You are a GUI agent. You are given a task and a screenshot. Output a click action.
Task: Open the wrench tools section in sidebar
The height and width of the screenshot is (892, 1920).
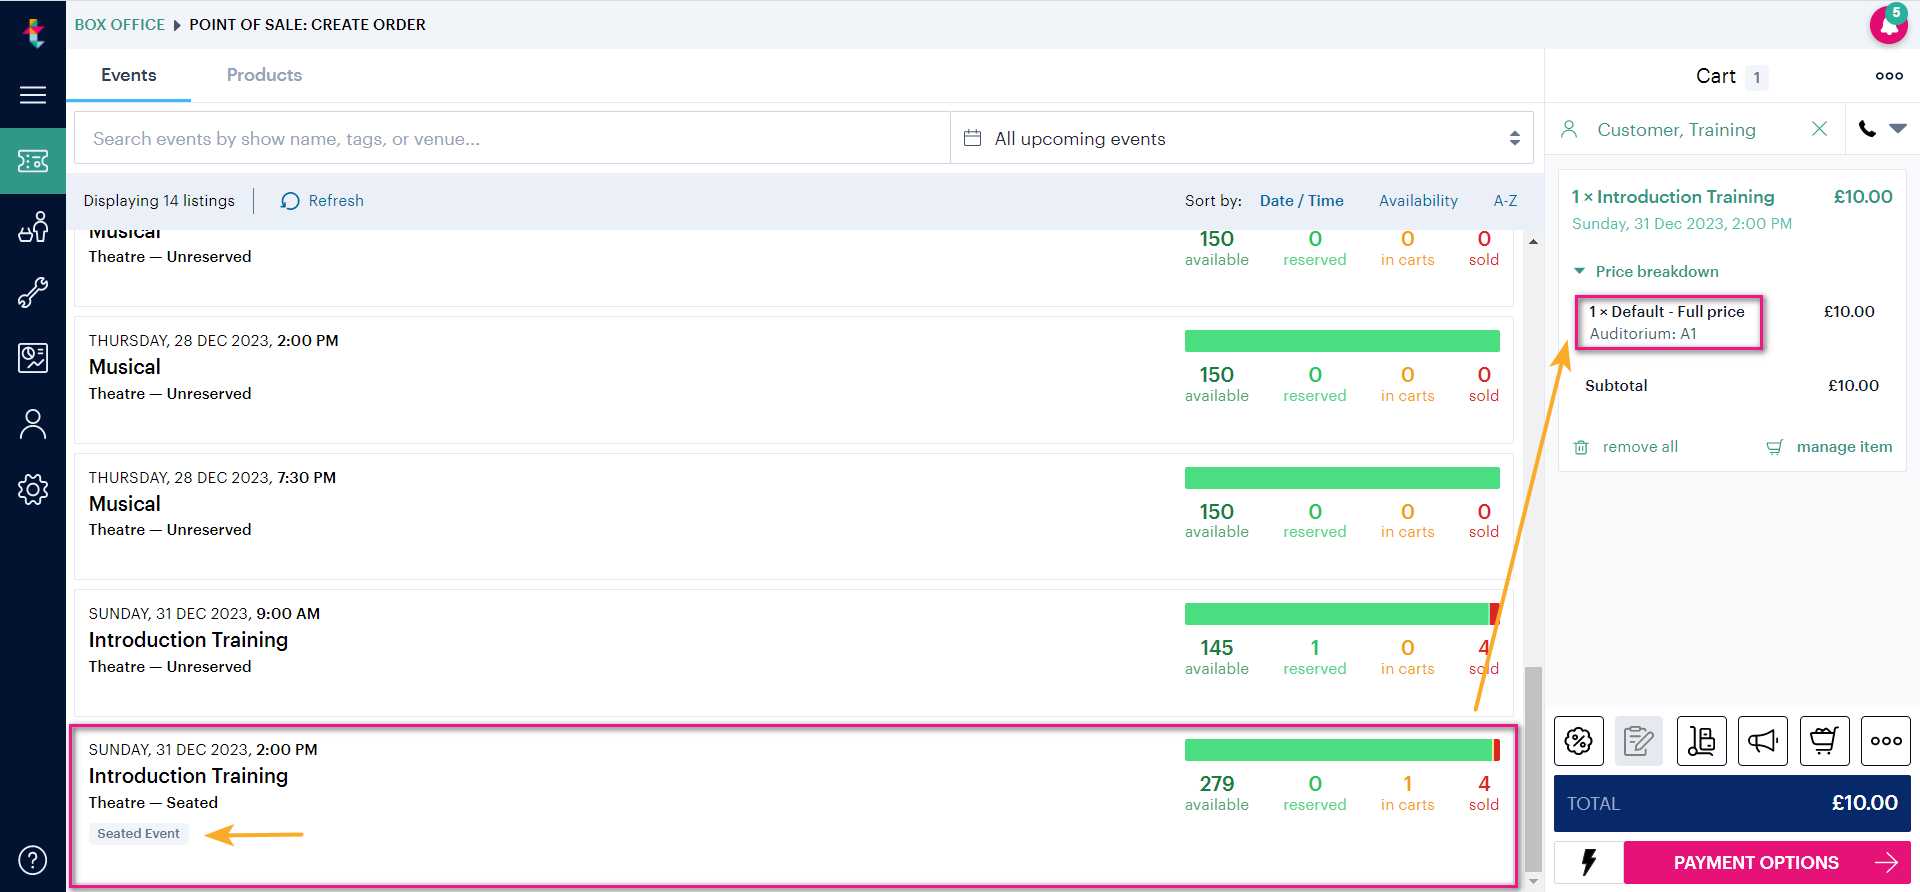pos(33,292)
